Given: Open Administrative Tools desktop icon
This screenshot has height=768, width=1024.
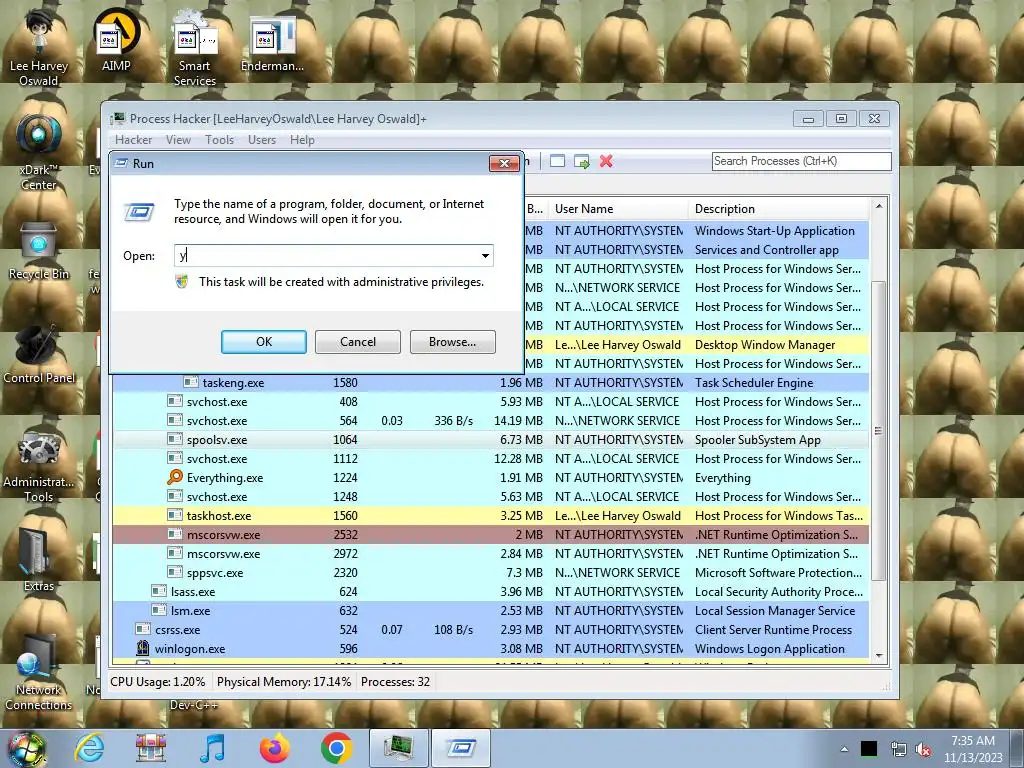Looking at the screenshot, I should click(x=39, y=465).
